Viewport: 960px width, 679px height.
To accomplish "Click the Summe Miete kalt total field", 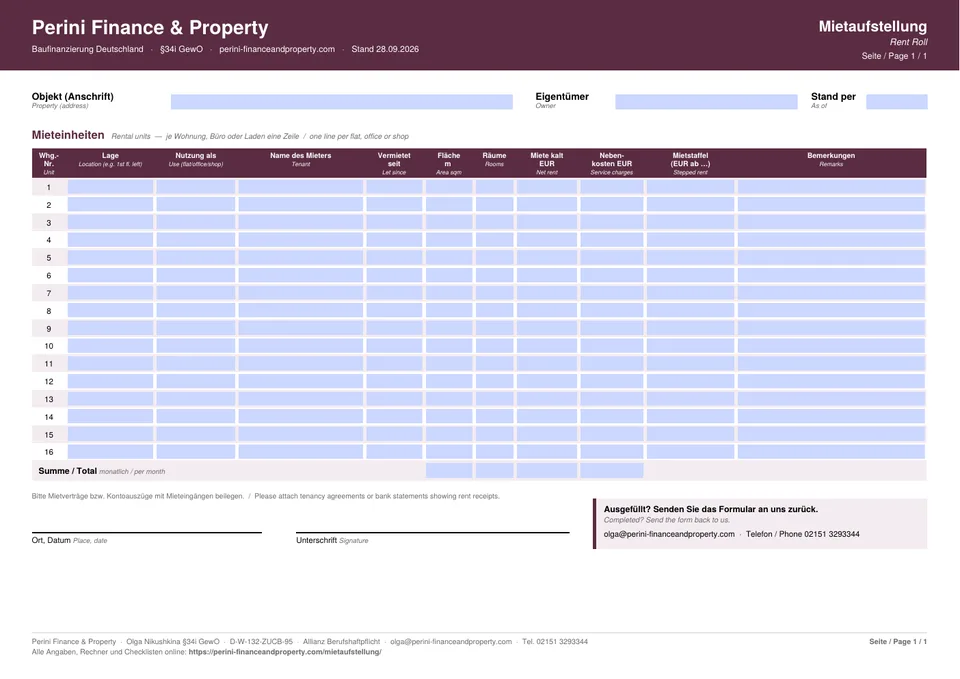I will (x=547, y=470).
